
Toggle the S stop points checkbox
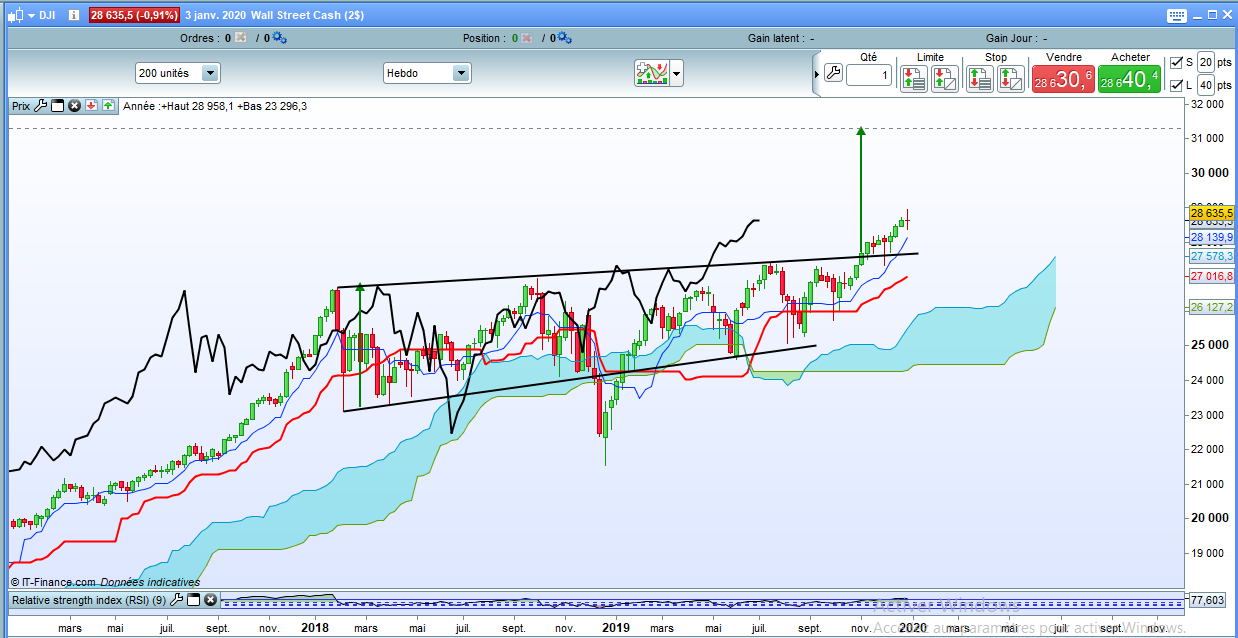click(x=1177, y=63)
